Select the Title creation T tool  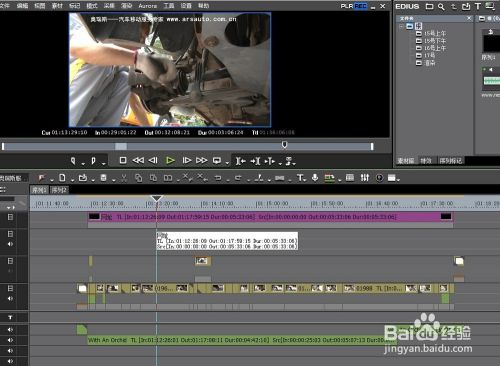[x=300, y=178]
